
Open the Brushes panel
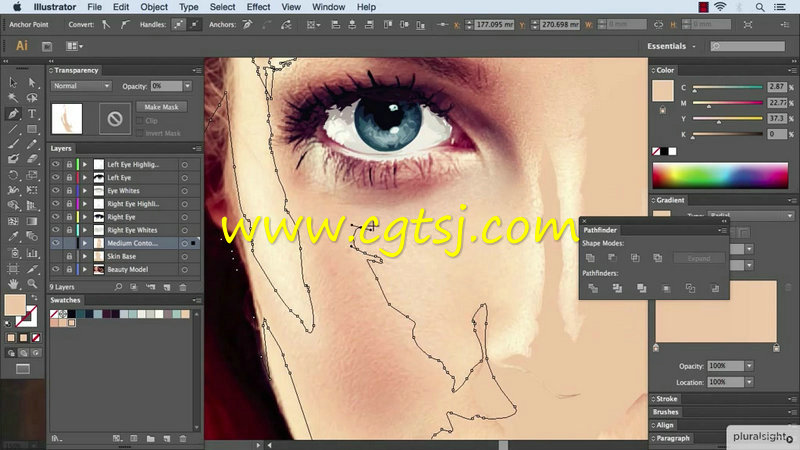click(x=666, y=412)
